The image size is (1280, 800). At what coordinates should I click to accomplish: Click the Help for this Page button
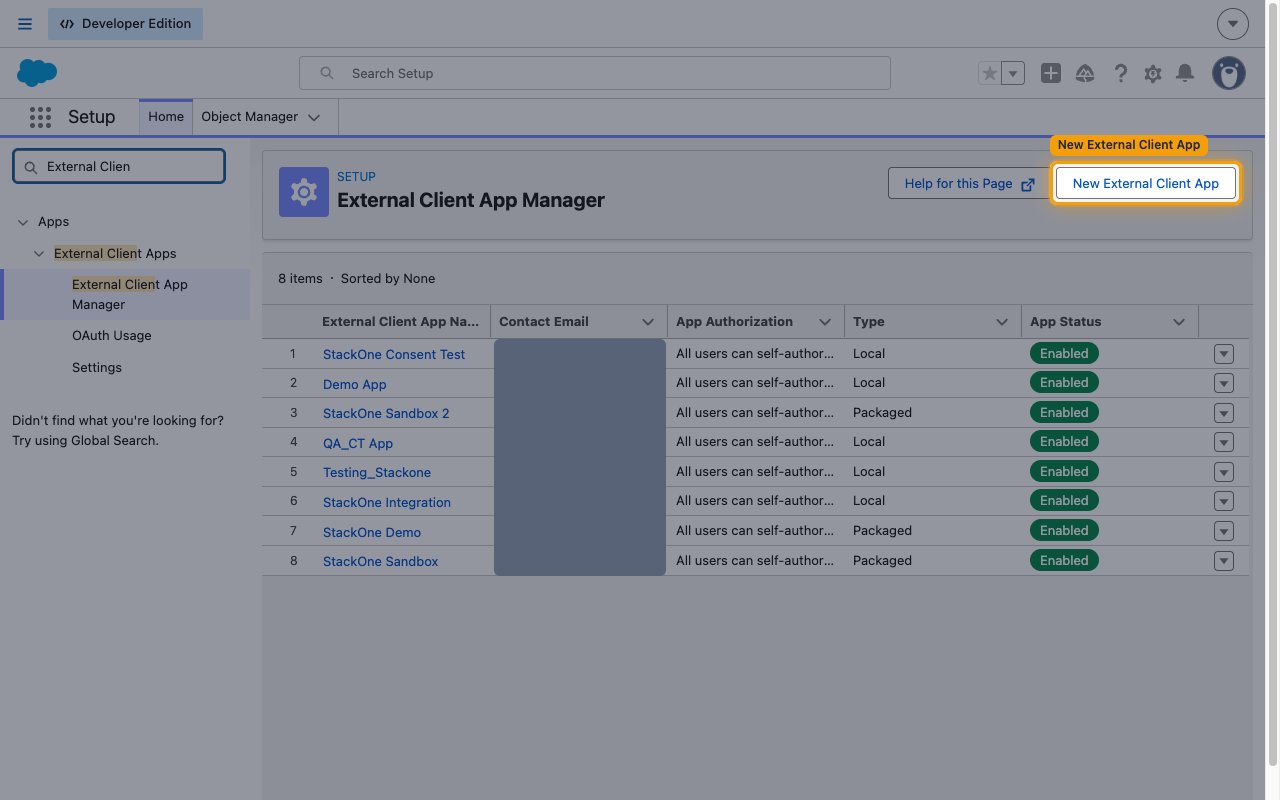coord(968,183)
